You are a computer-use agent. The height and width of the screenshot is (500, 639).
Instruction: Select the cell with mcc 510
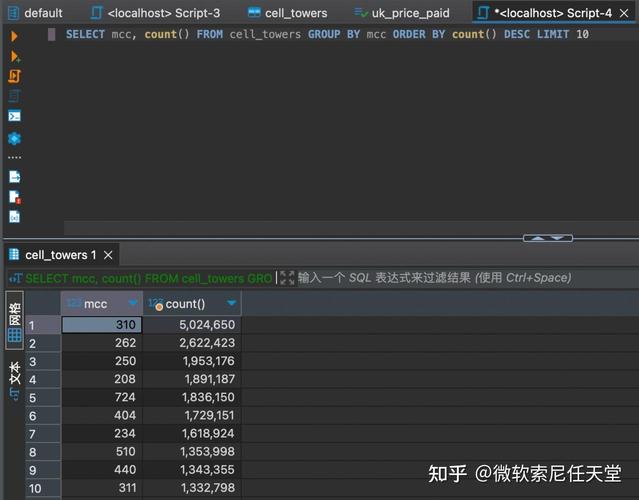(102, 452)
